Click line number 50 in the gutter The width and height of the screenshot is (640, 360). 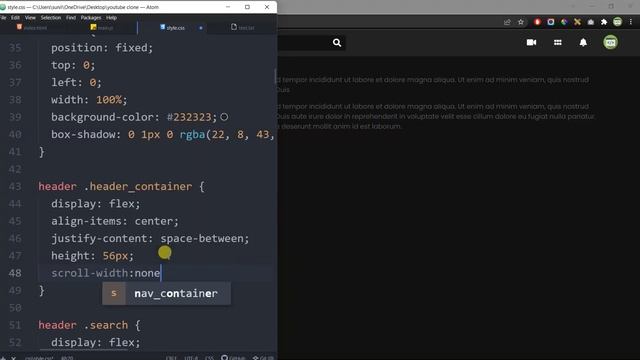pos(15,308)
